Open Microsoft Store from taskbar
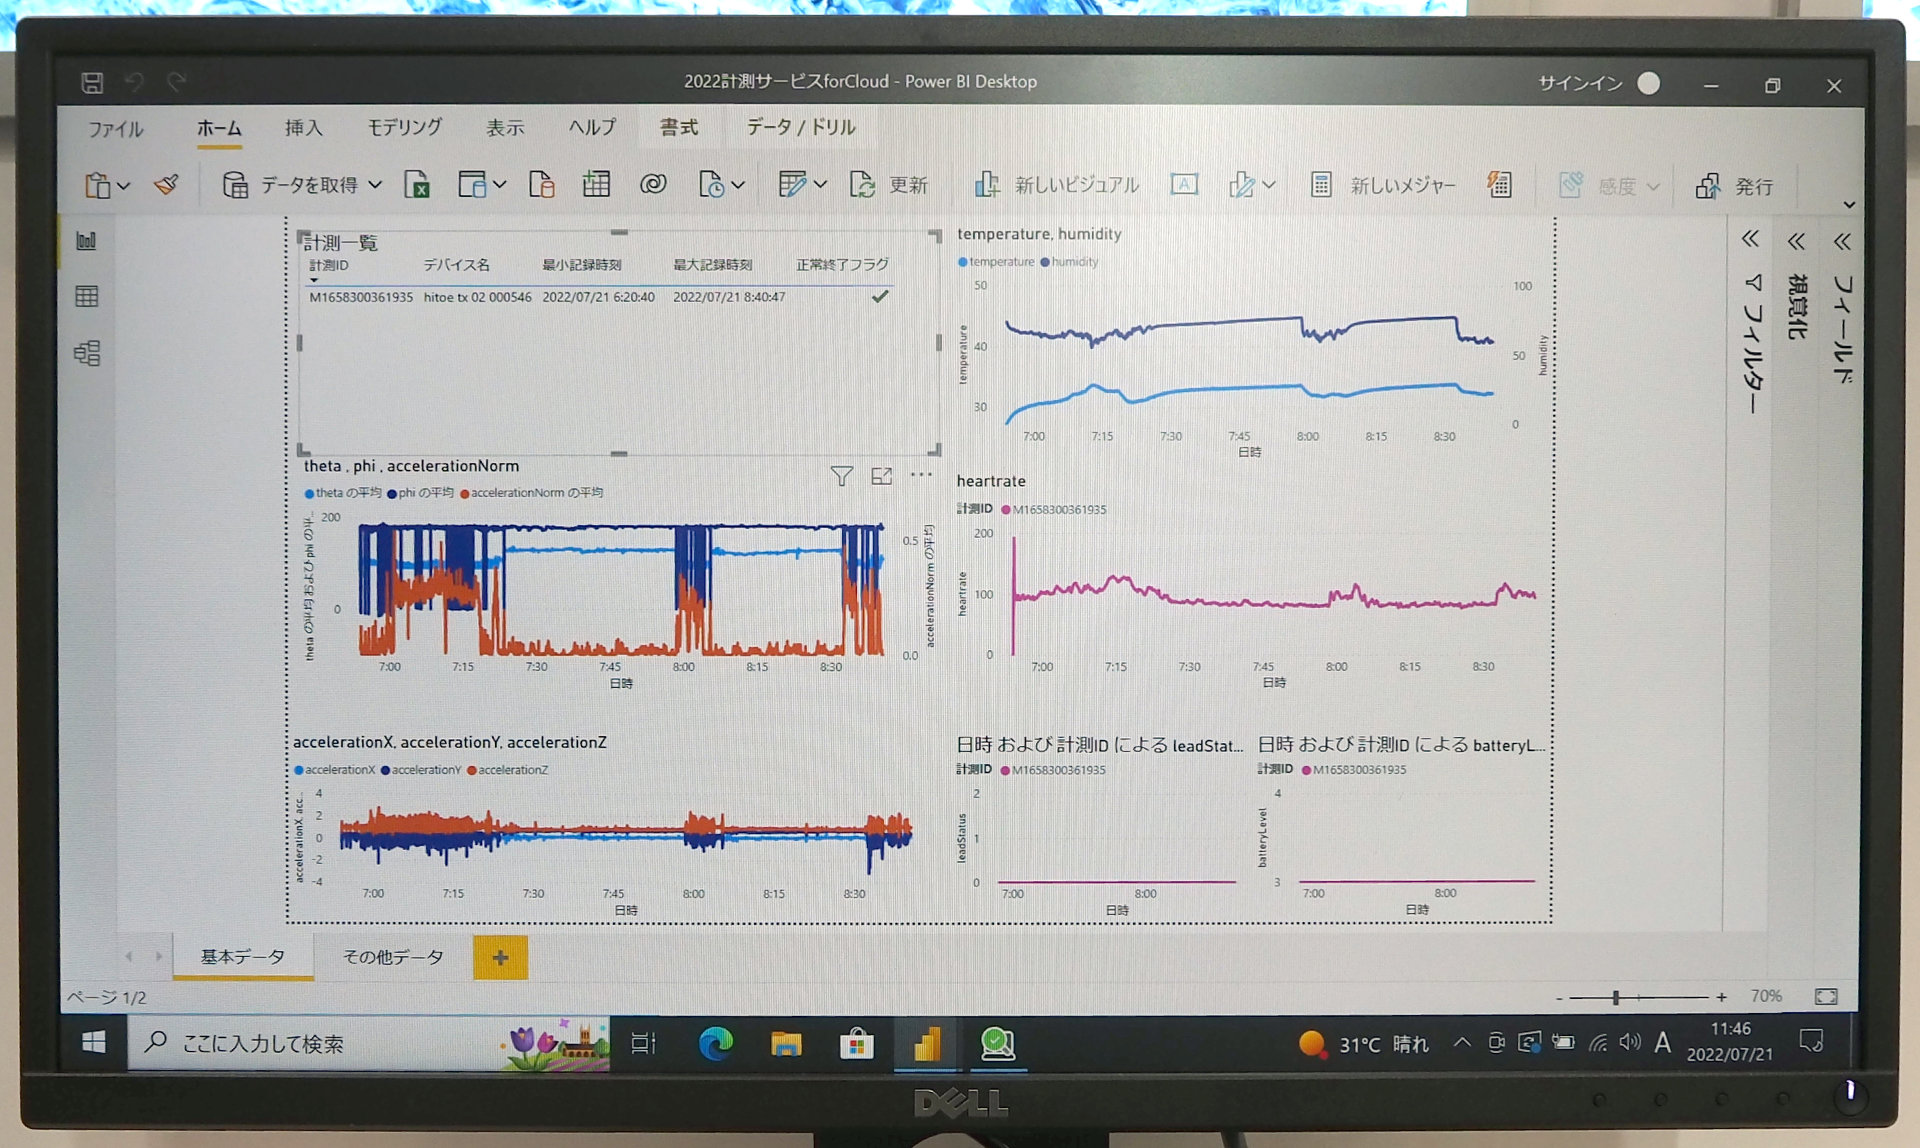This screenshot has height=1148, width=1920. coord(856,1045)
